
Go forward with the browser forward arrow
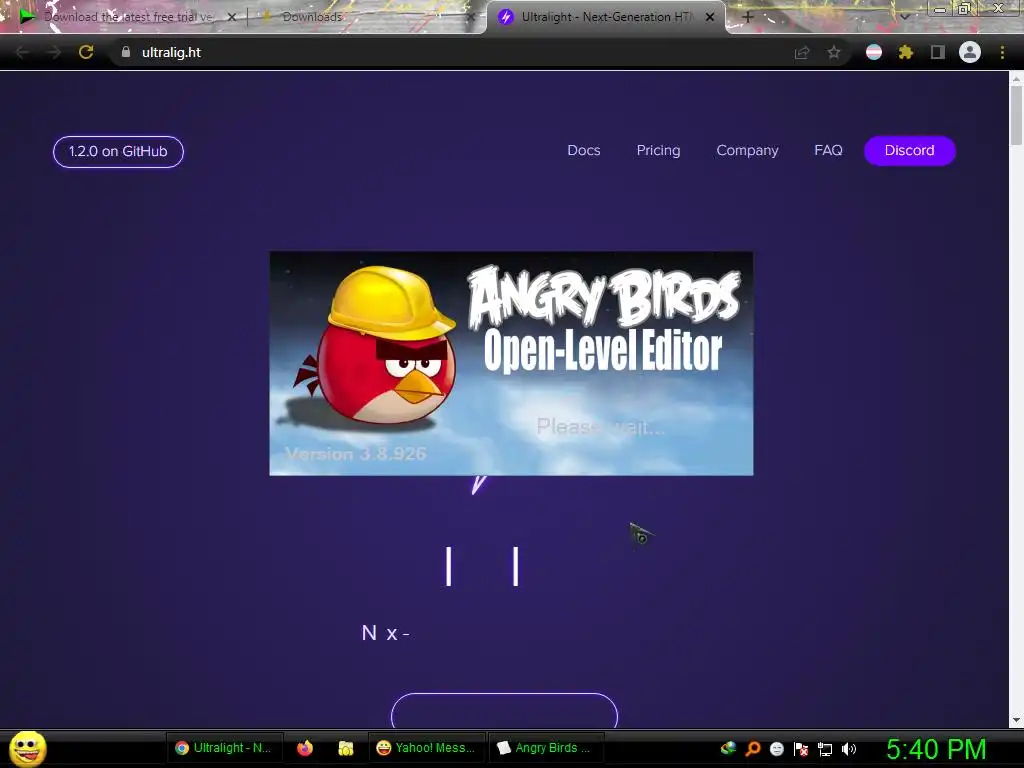(54, 52)
